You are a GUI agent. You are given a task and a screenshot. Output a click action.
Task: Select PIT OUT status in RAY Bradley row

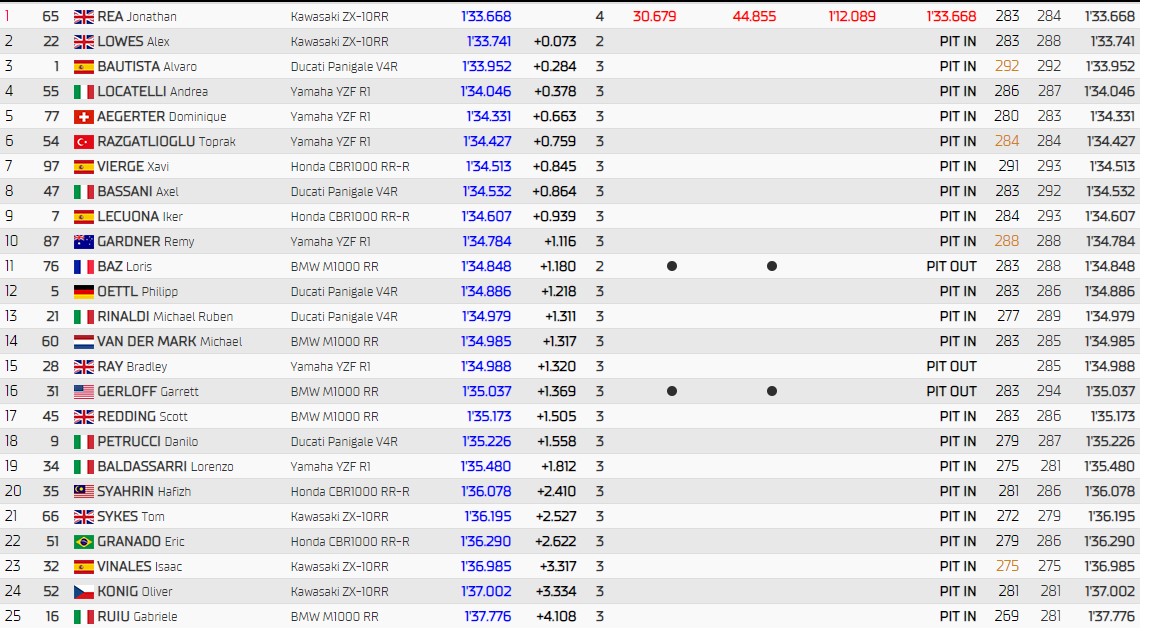coord(952,366)
